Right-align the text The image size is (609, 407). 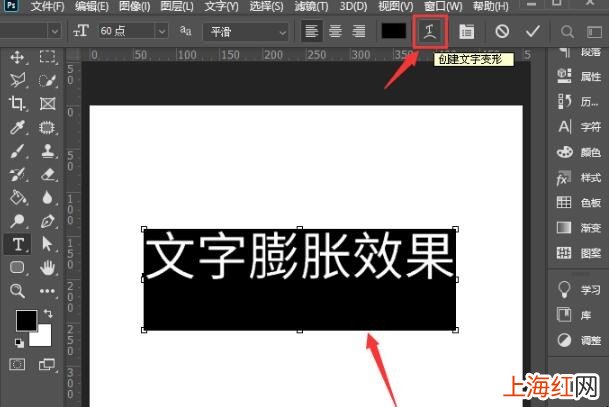[x=358, y=31]
